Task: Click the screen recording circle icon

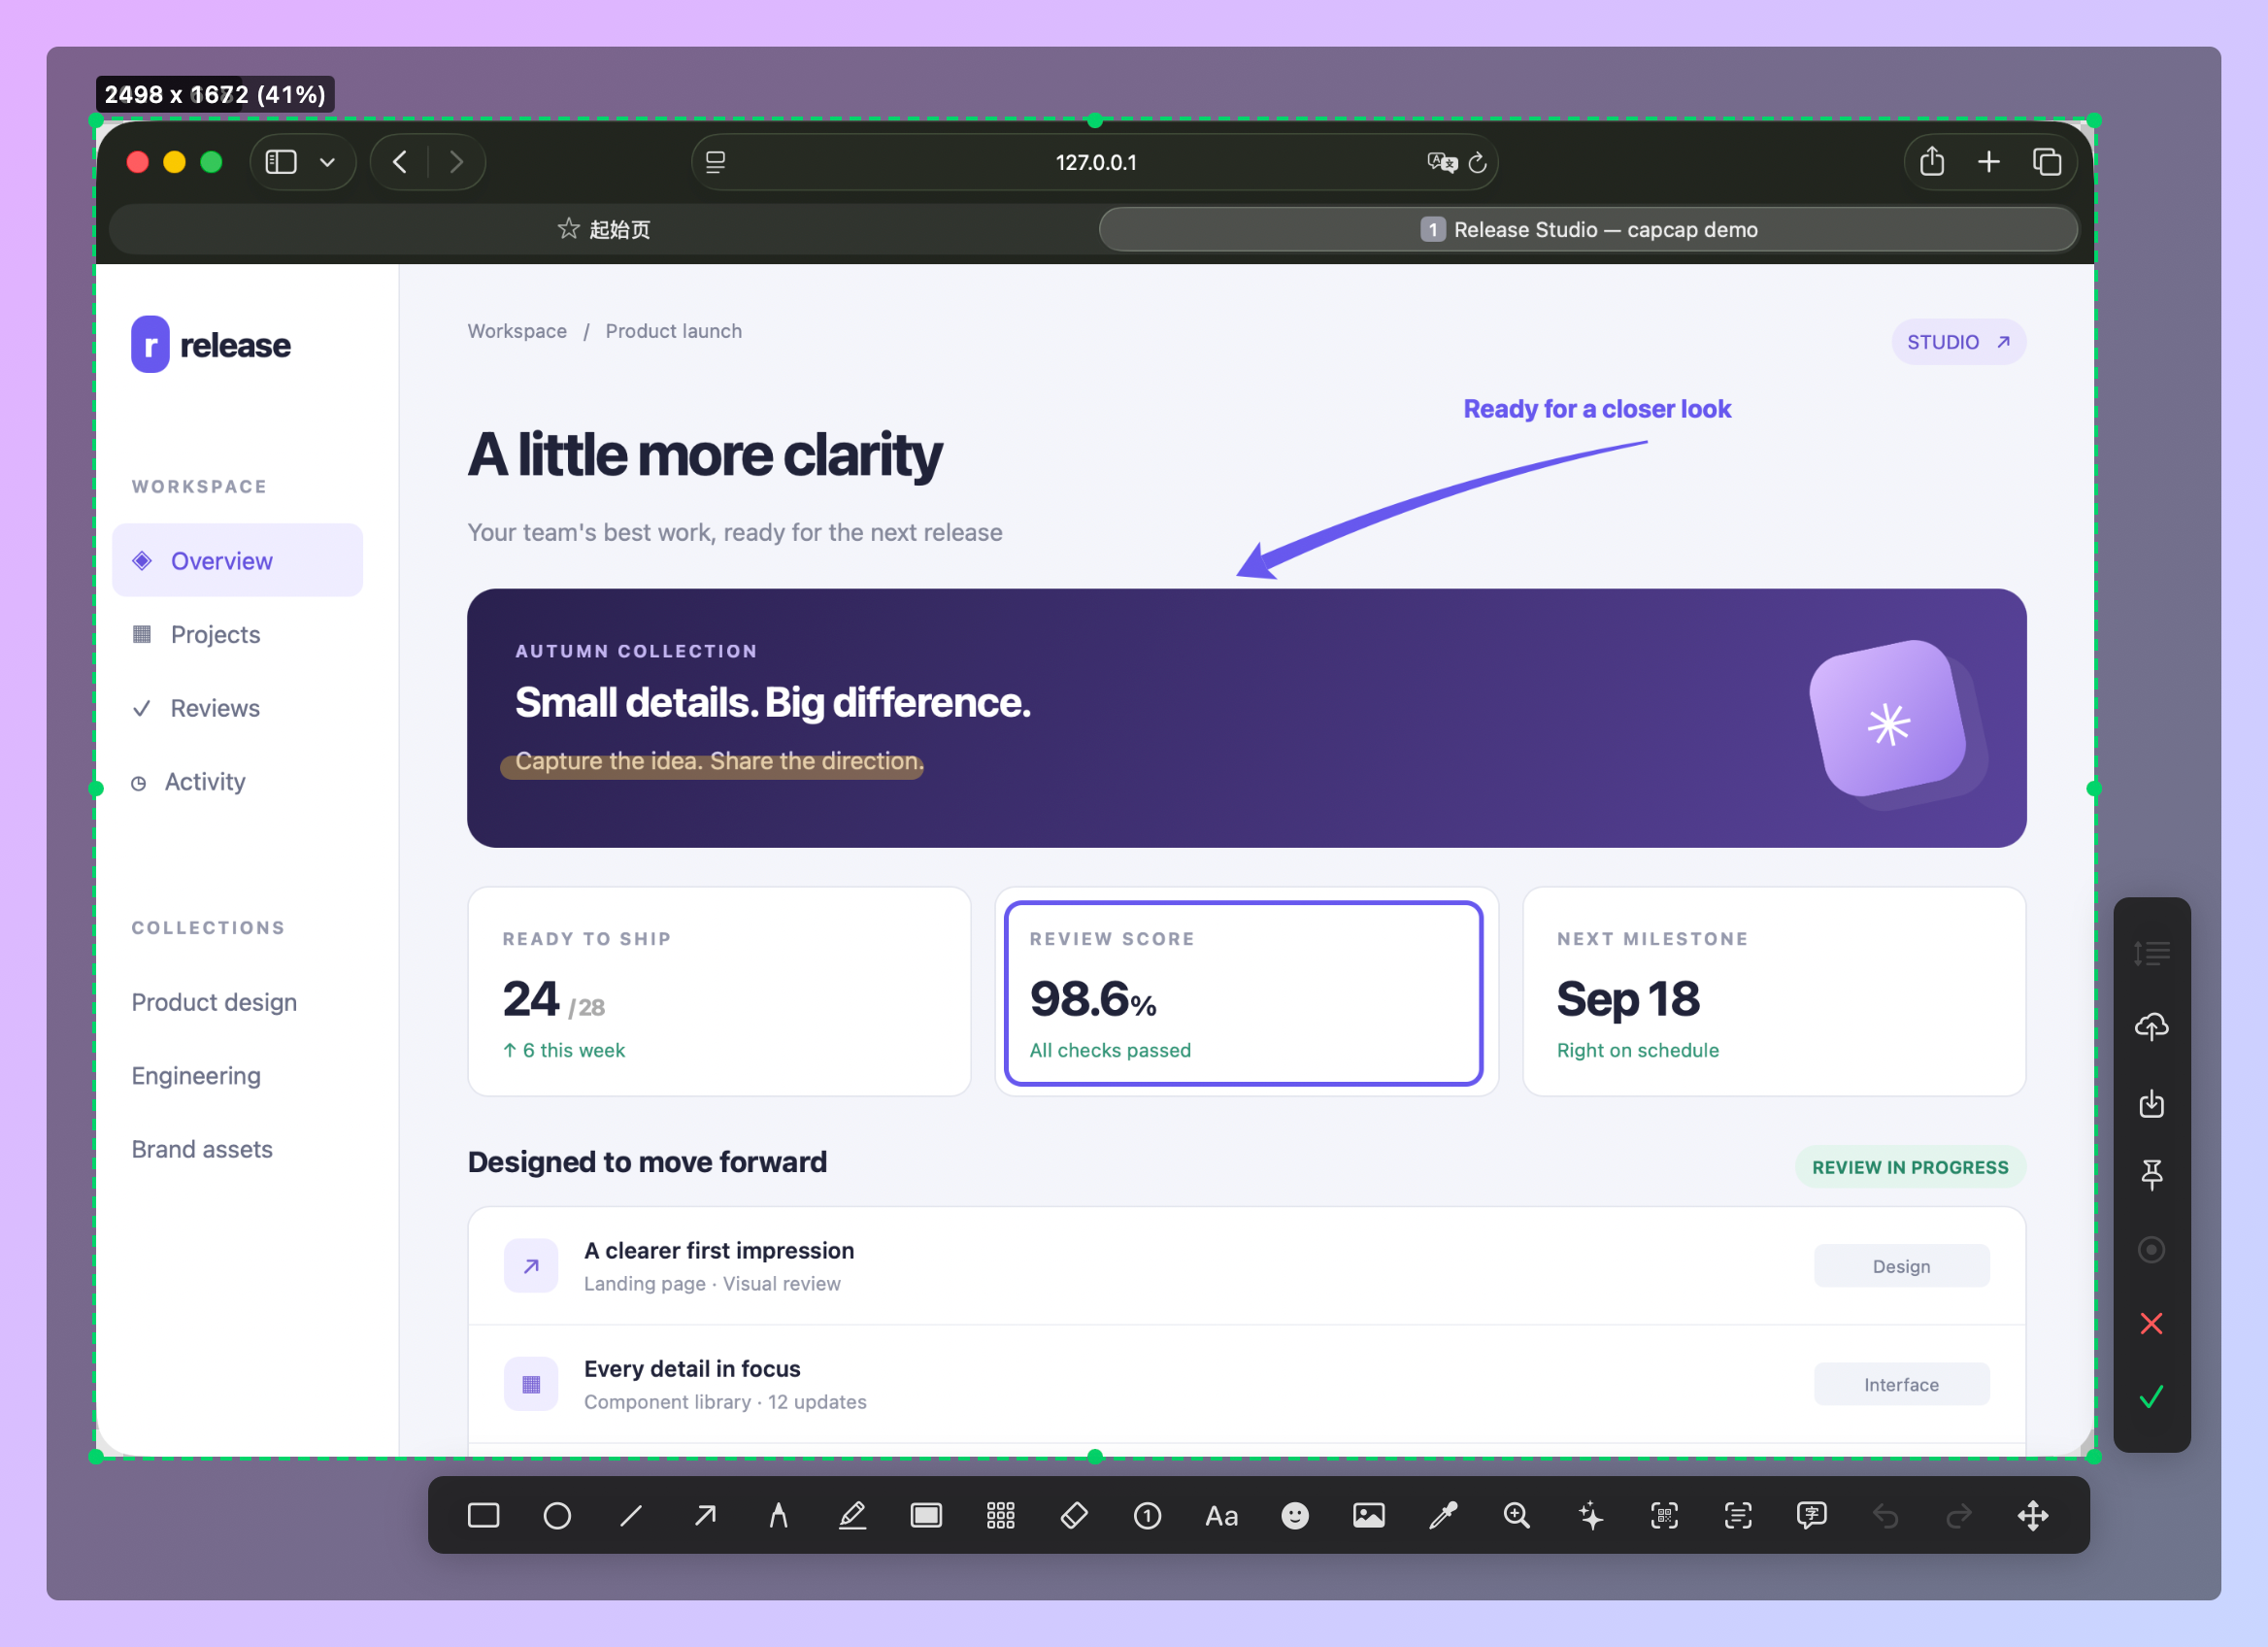Action: 2151,1249
